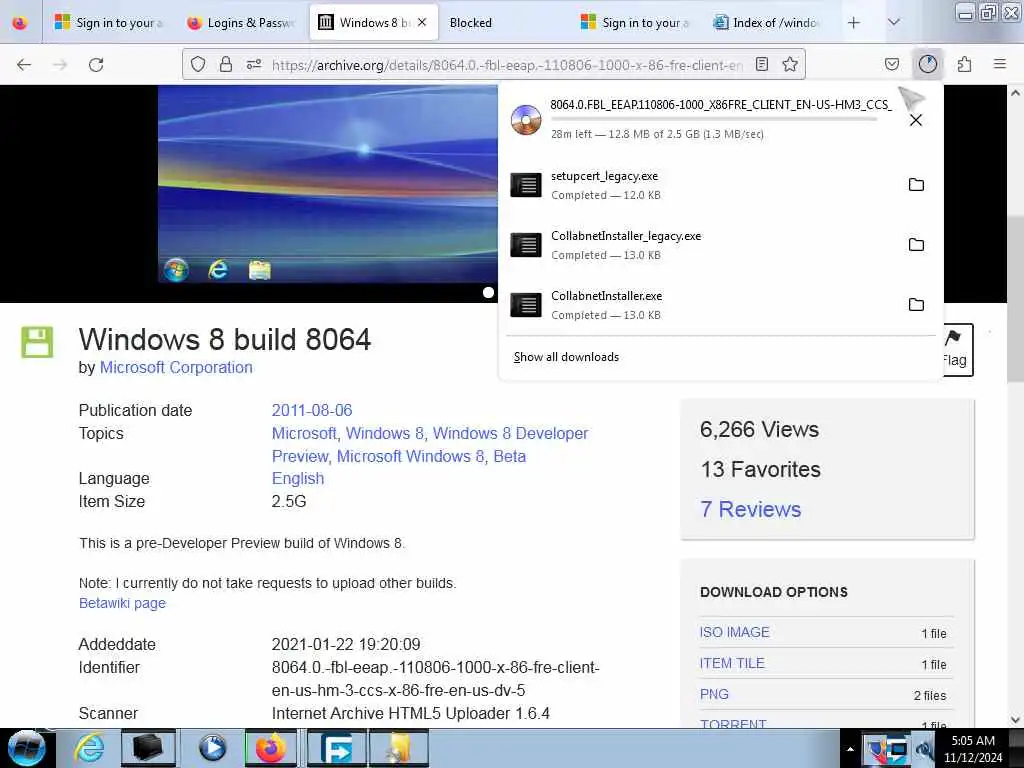
Task: Click the white carousel dot under screenshot
Action: coord(488,293)
